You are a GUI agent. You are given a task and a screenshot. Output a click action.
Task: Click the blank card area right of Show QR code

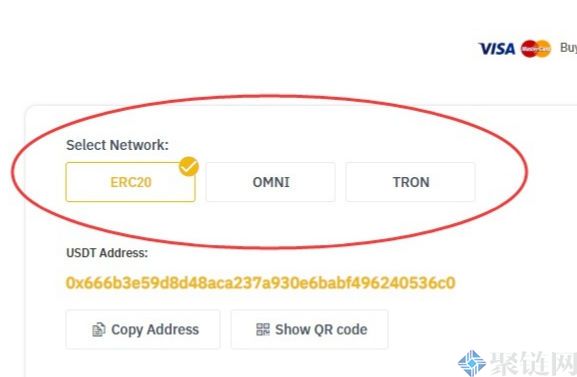point(478,330)
